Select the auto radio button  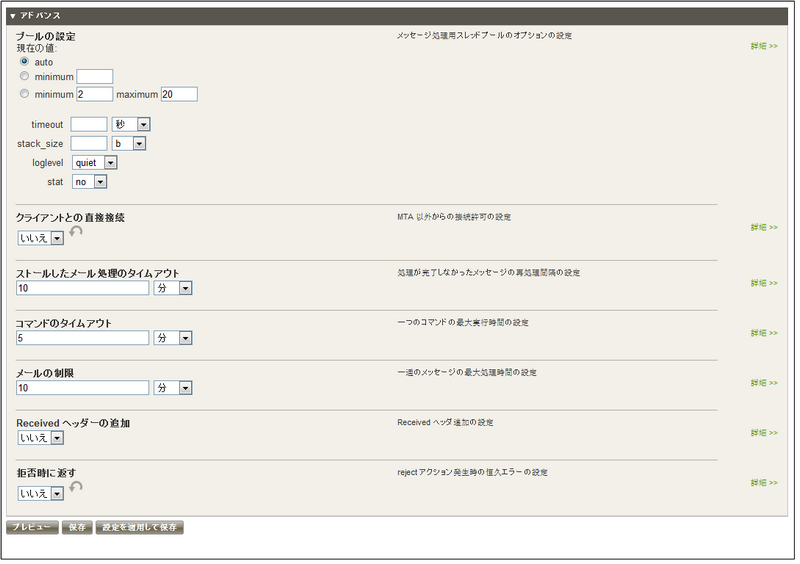(24, 61)
